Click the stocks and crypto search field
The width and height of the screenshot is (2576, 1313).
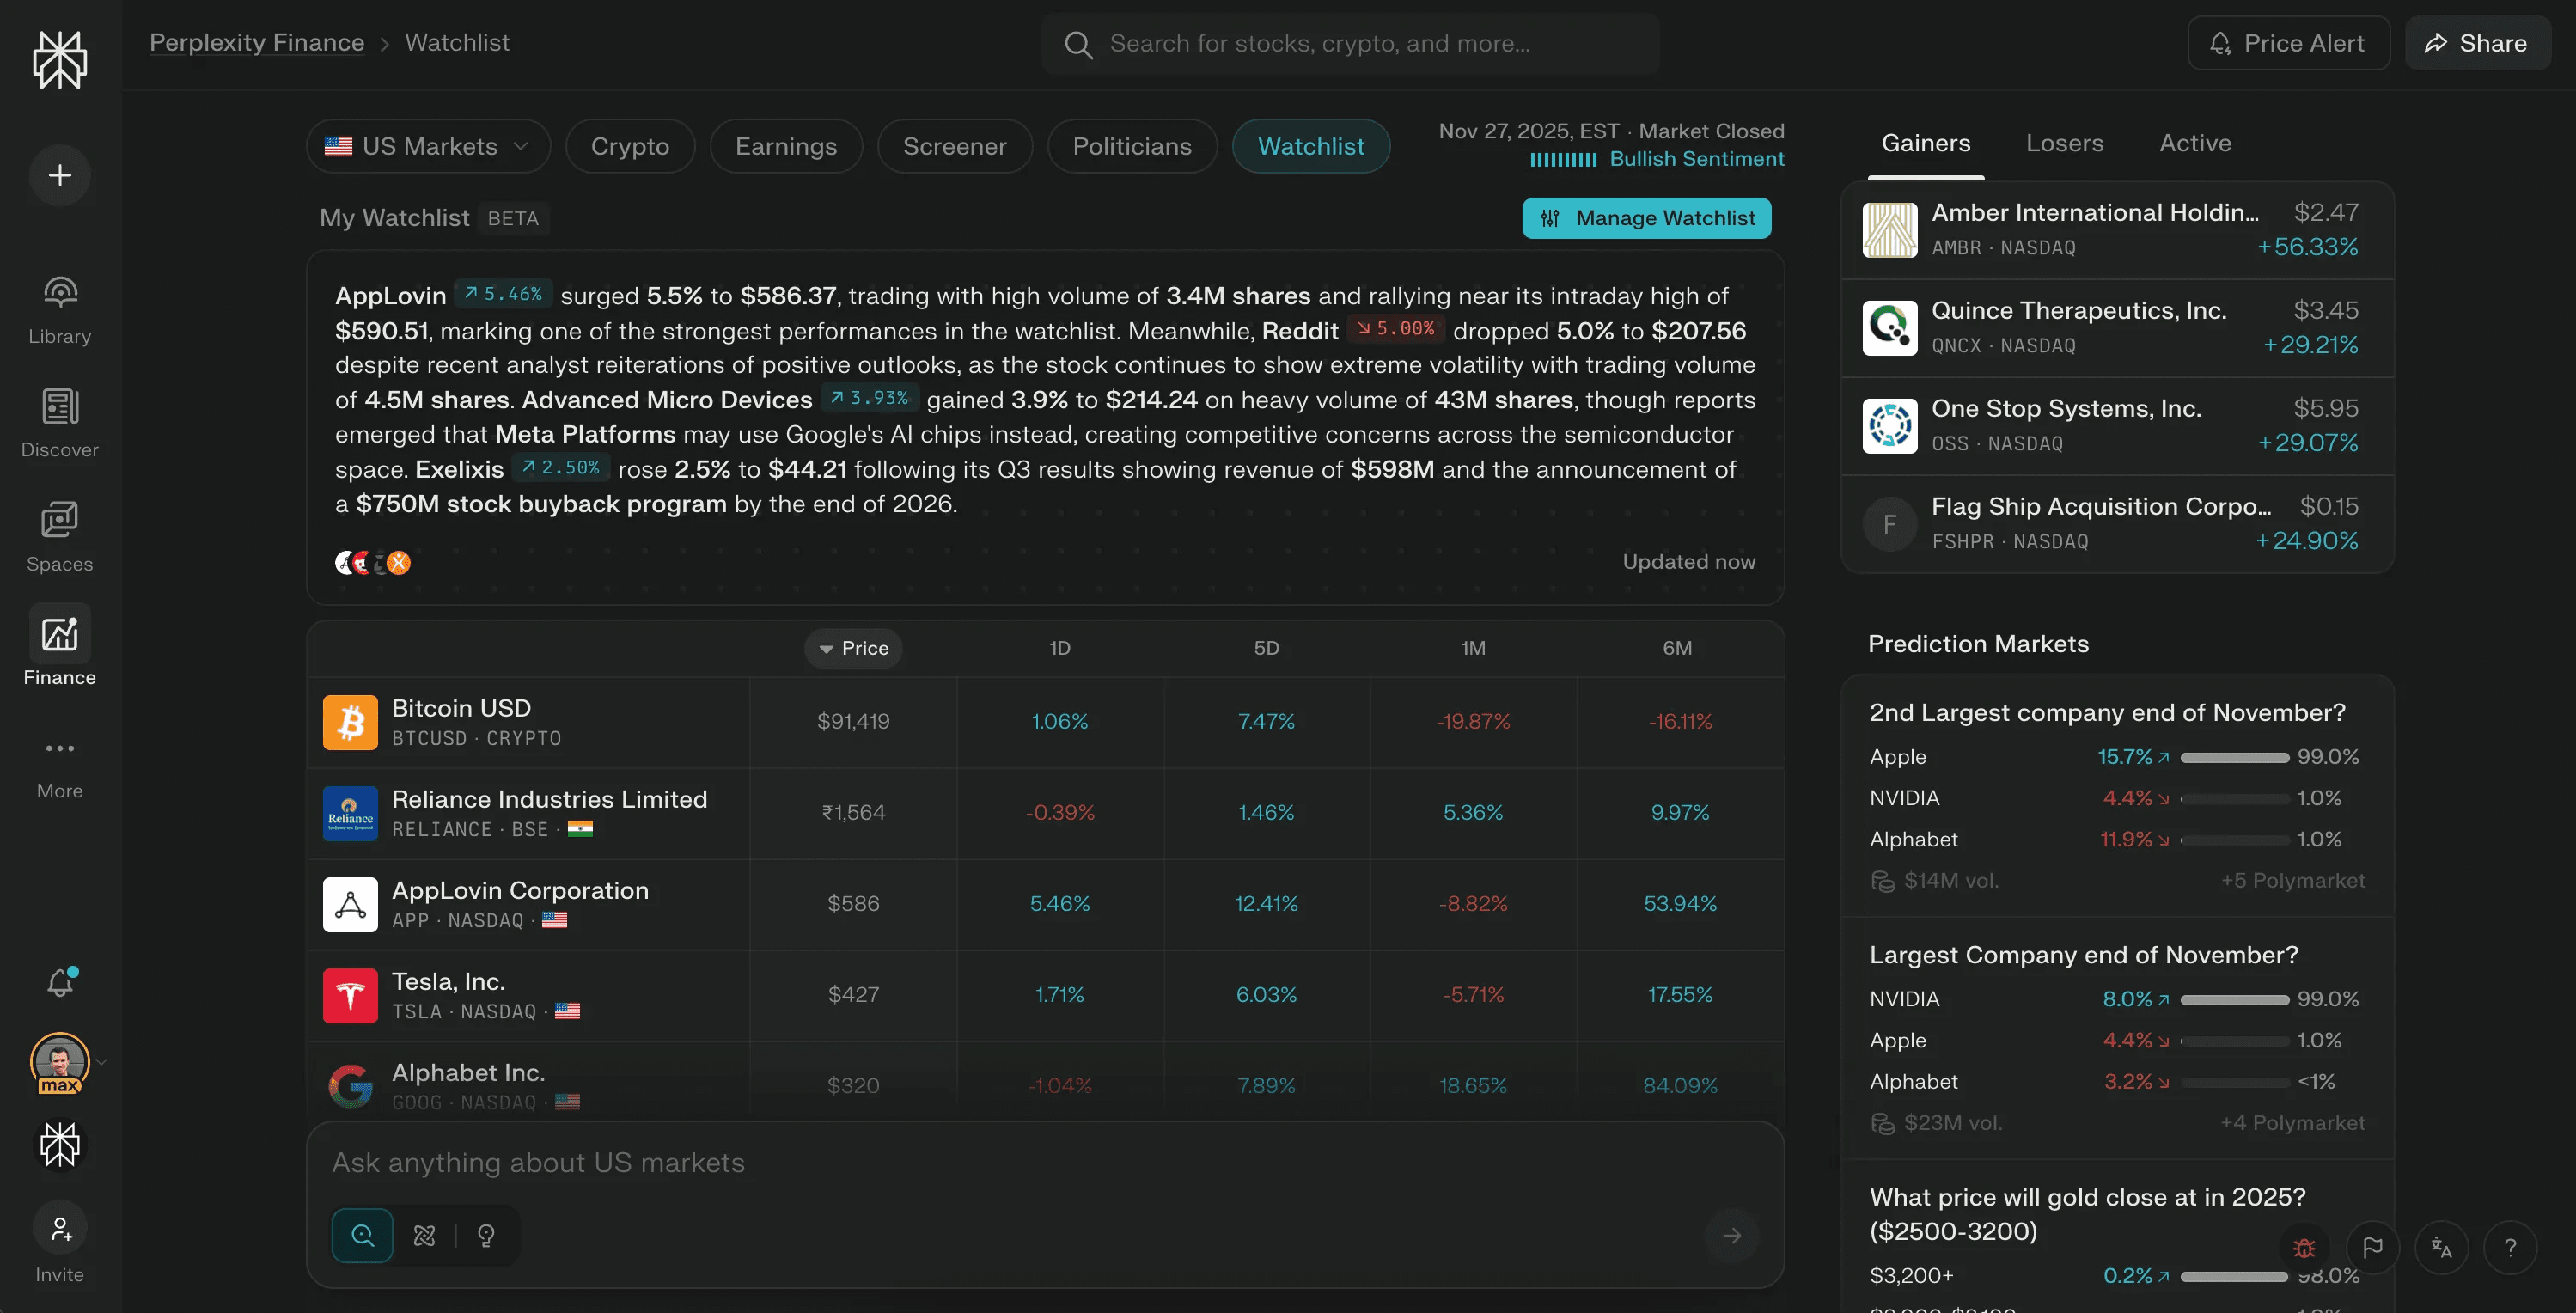pyautogui.click(x=1350, y=43)
